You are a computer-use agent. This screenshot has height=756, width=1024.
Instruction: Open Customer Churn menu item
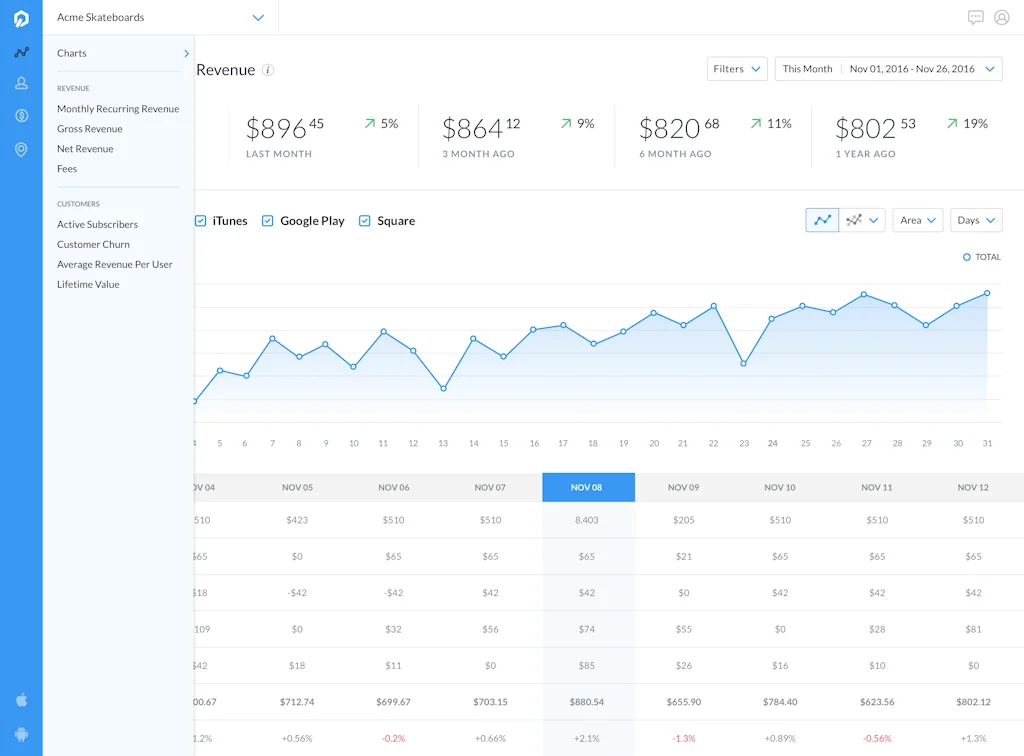point(93,244)
